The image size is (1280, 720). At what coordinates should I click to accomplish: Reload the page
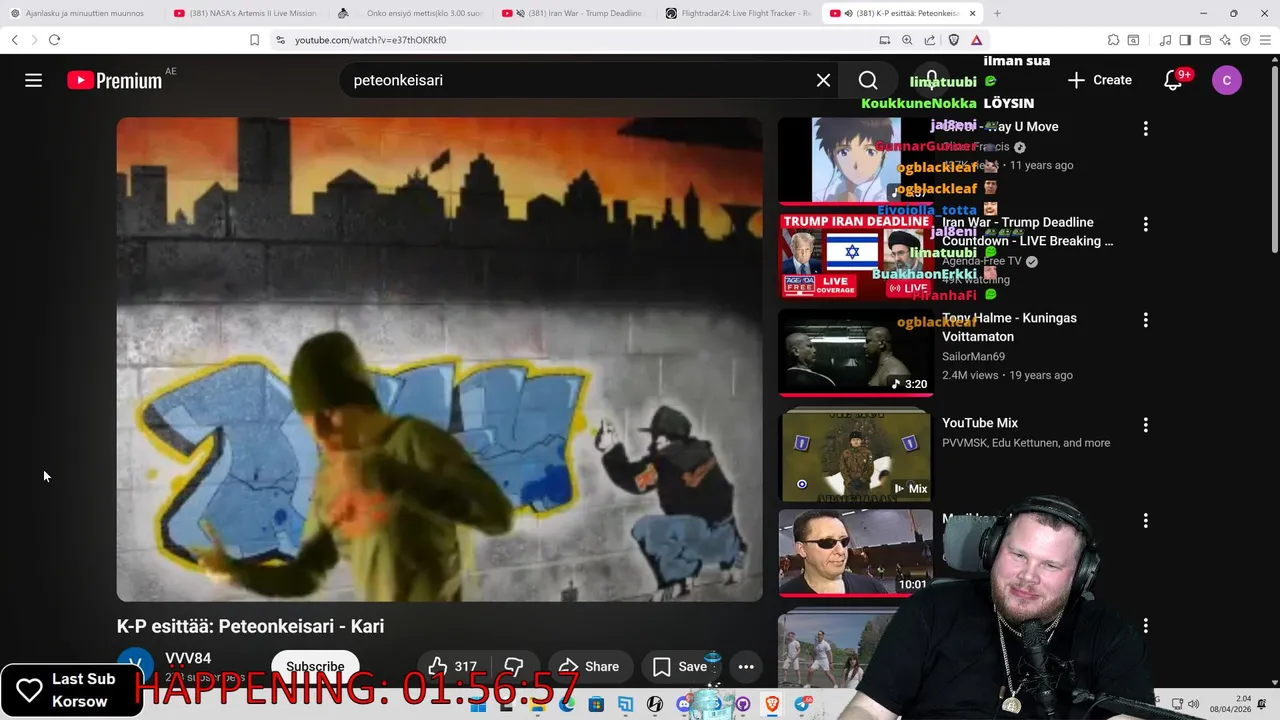click(54, 40)
